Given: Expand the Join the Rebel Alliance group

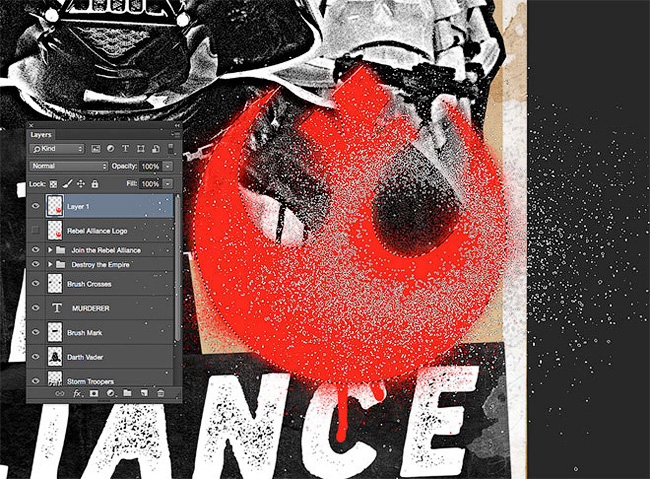Looking at the screenshot, I should tap(50, 250).
